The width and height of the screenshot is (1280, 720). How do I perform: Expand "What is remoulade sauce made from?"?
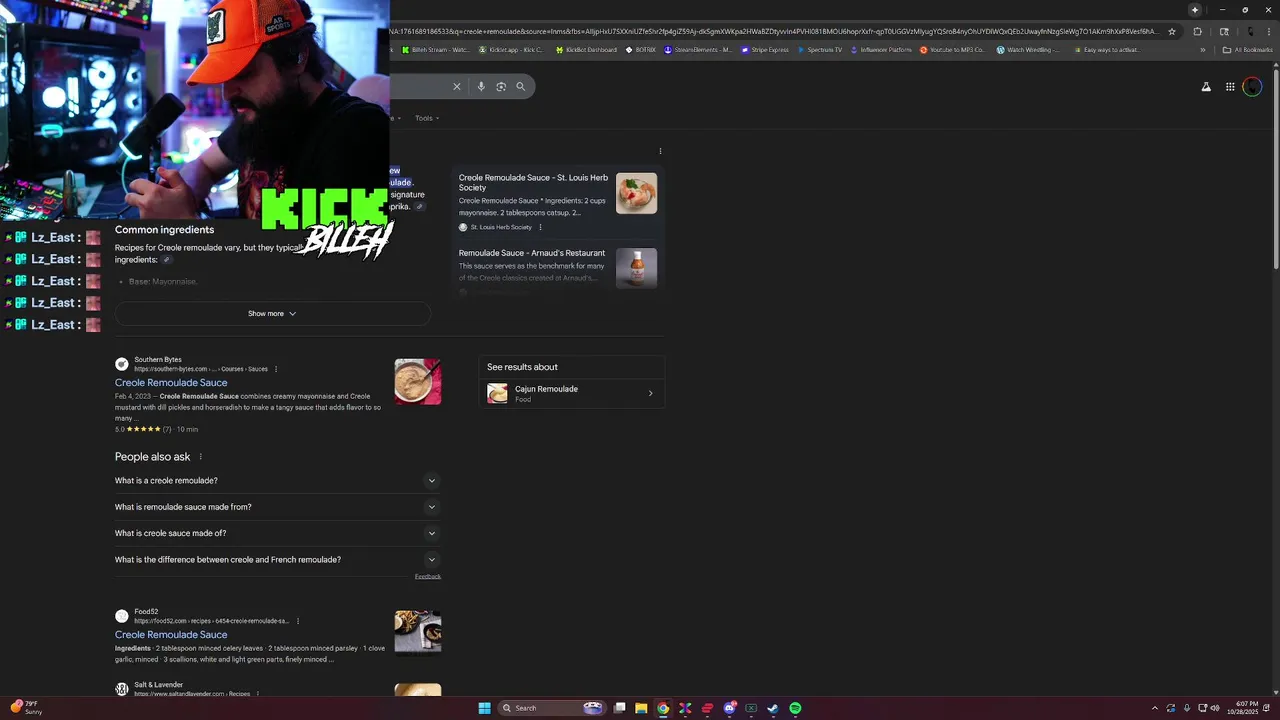point(277,507)
